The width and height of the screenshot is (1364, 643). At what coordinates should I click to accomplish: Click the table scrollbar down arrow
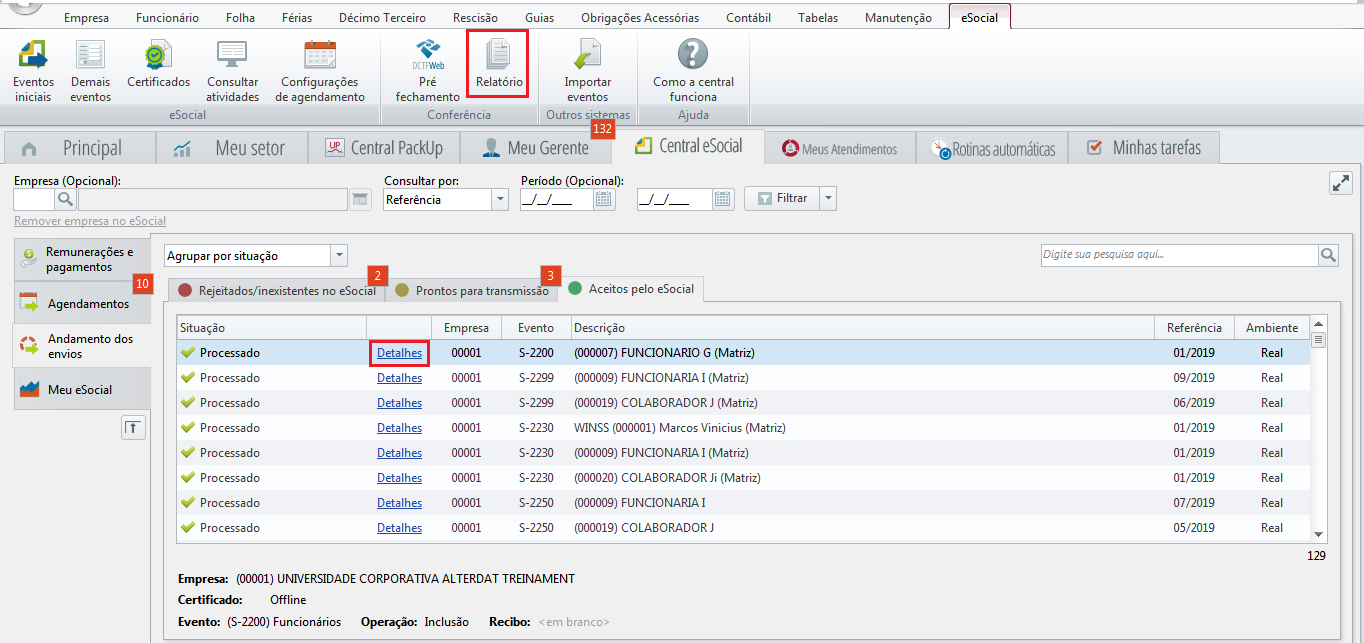pos(1318,535)
